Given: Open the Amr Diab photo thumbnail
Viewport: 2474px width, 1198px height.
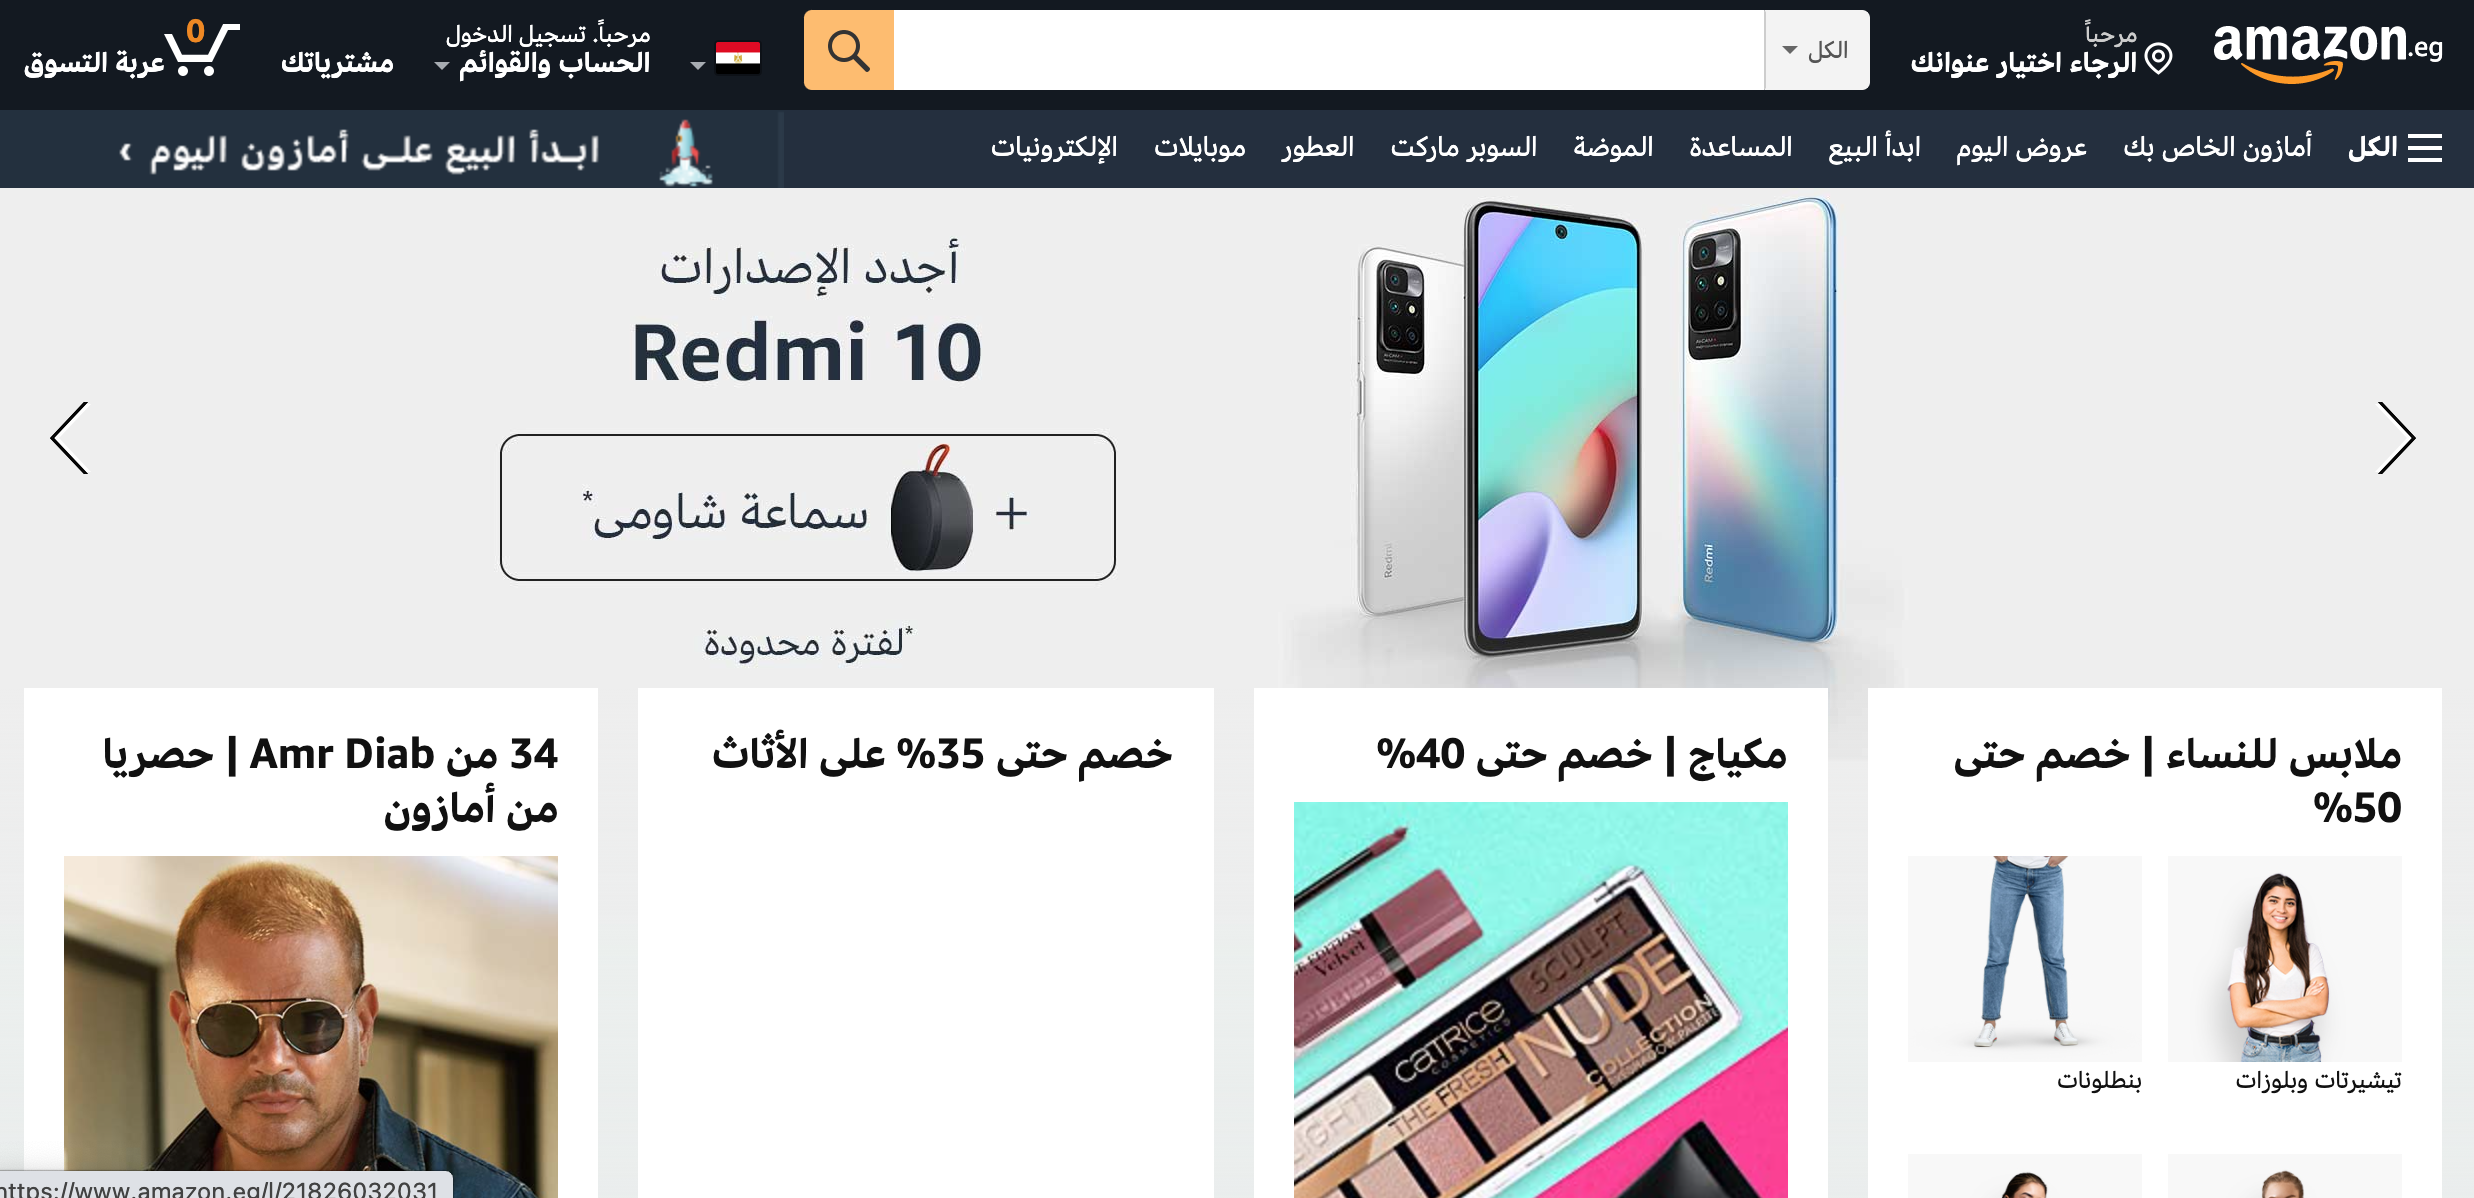Looking at the screenshot, I should click(x=311, y=1027).
